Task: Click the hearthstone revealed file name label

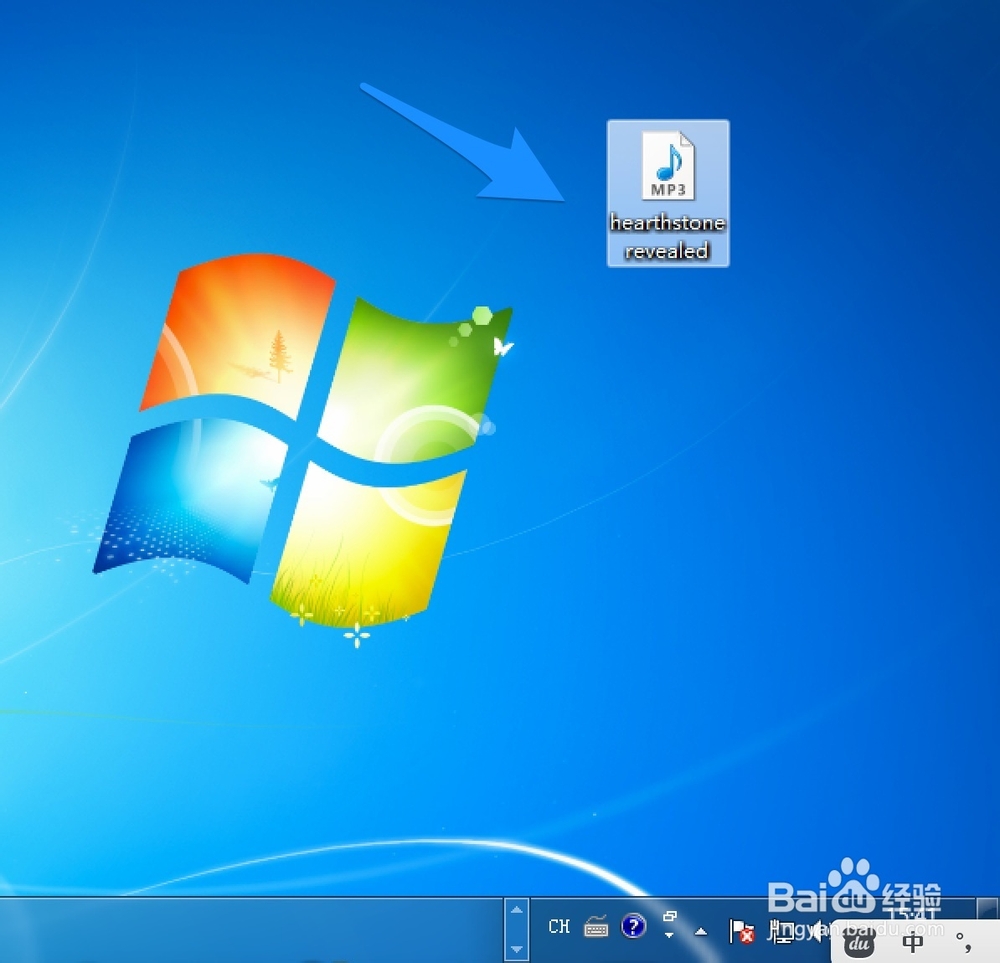Action: point(668,237)
